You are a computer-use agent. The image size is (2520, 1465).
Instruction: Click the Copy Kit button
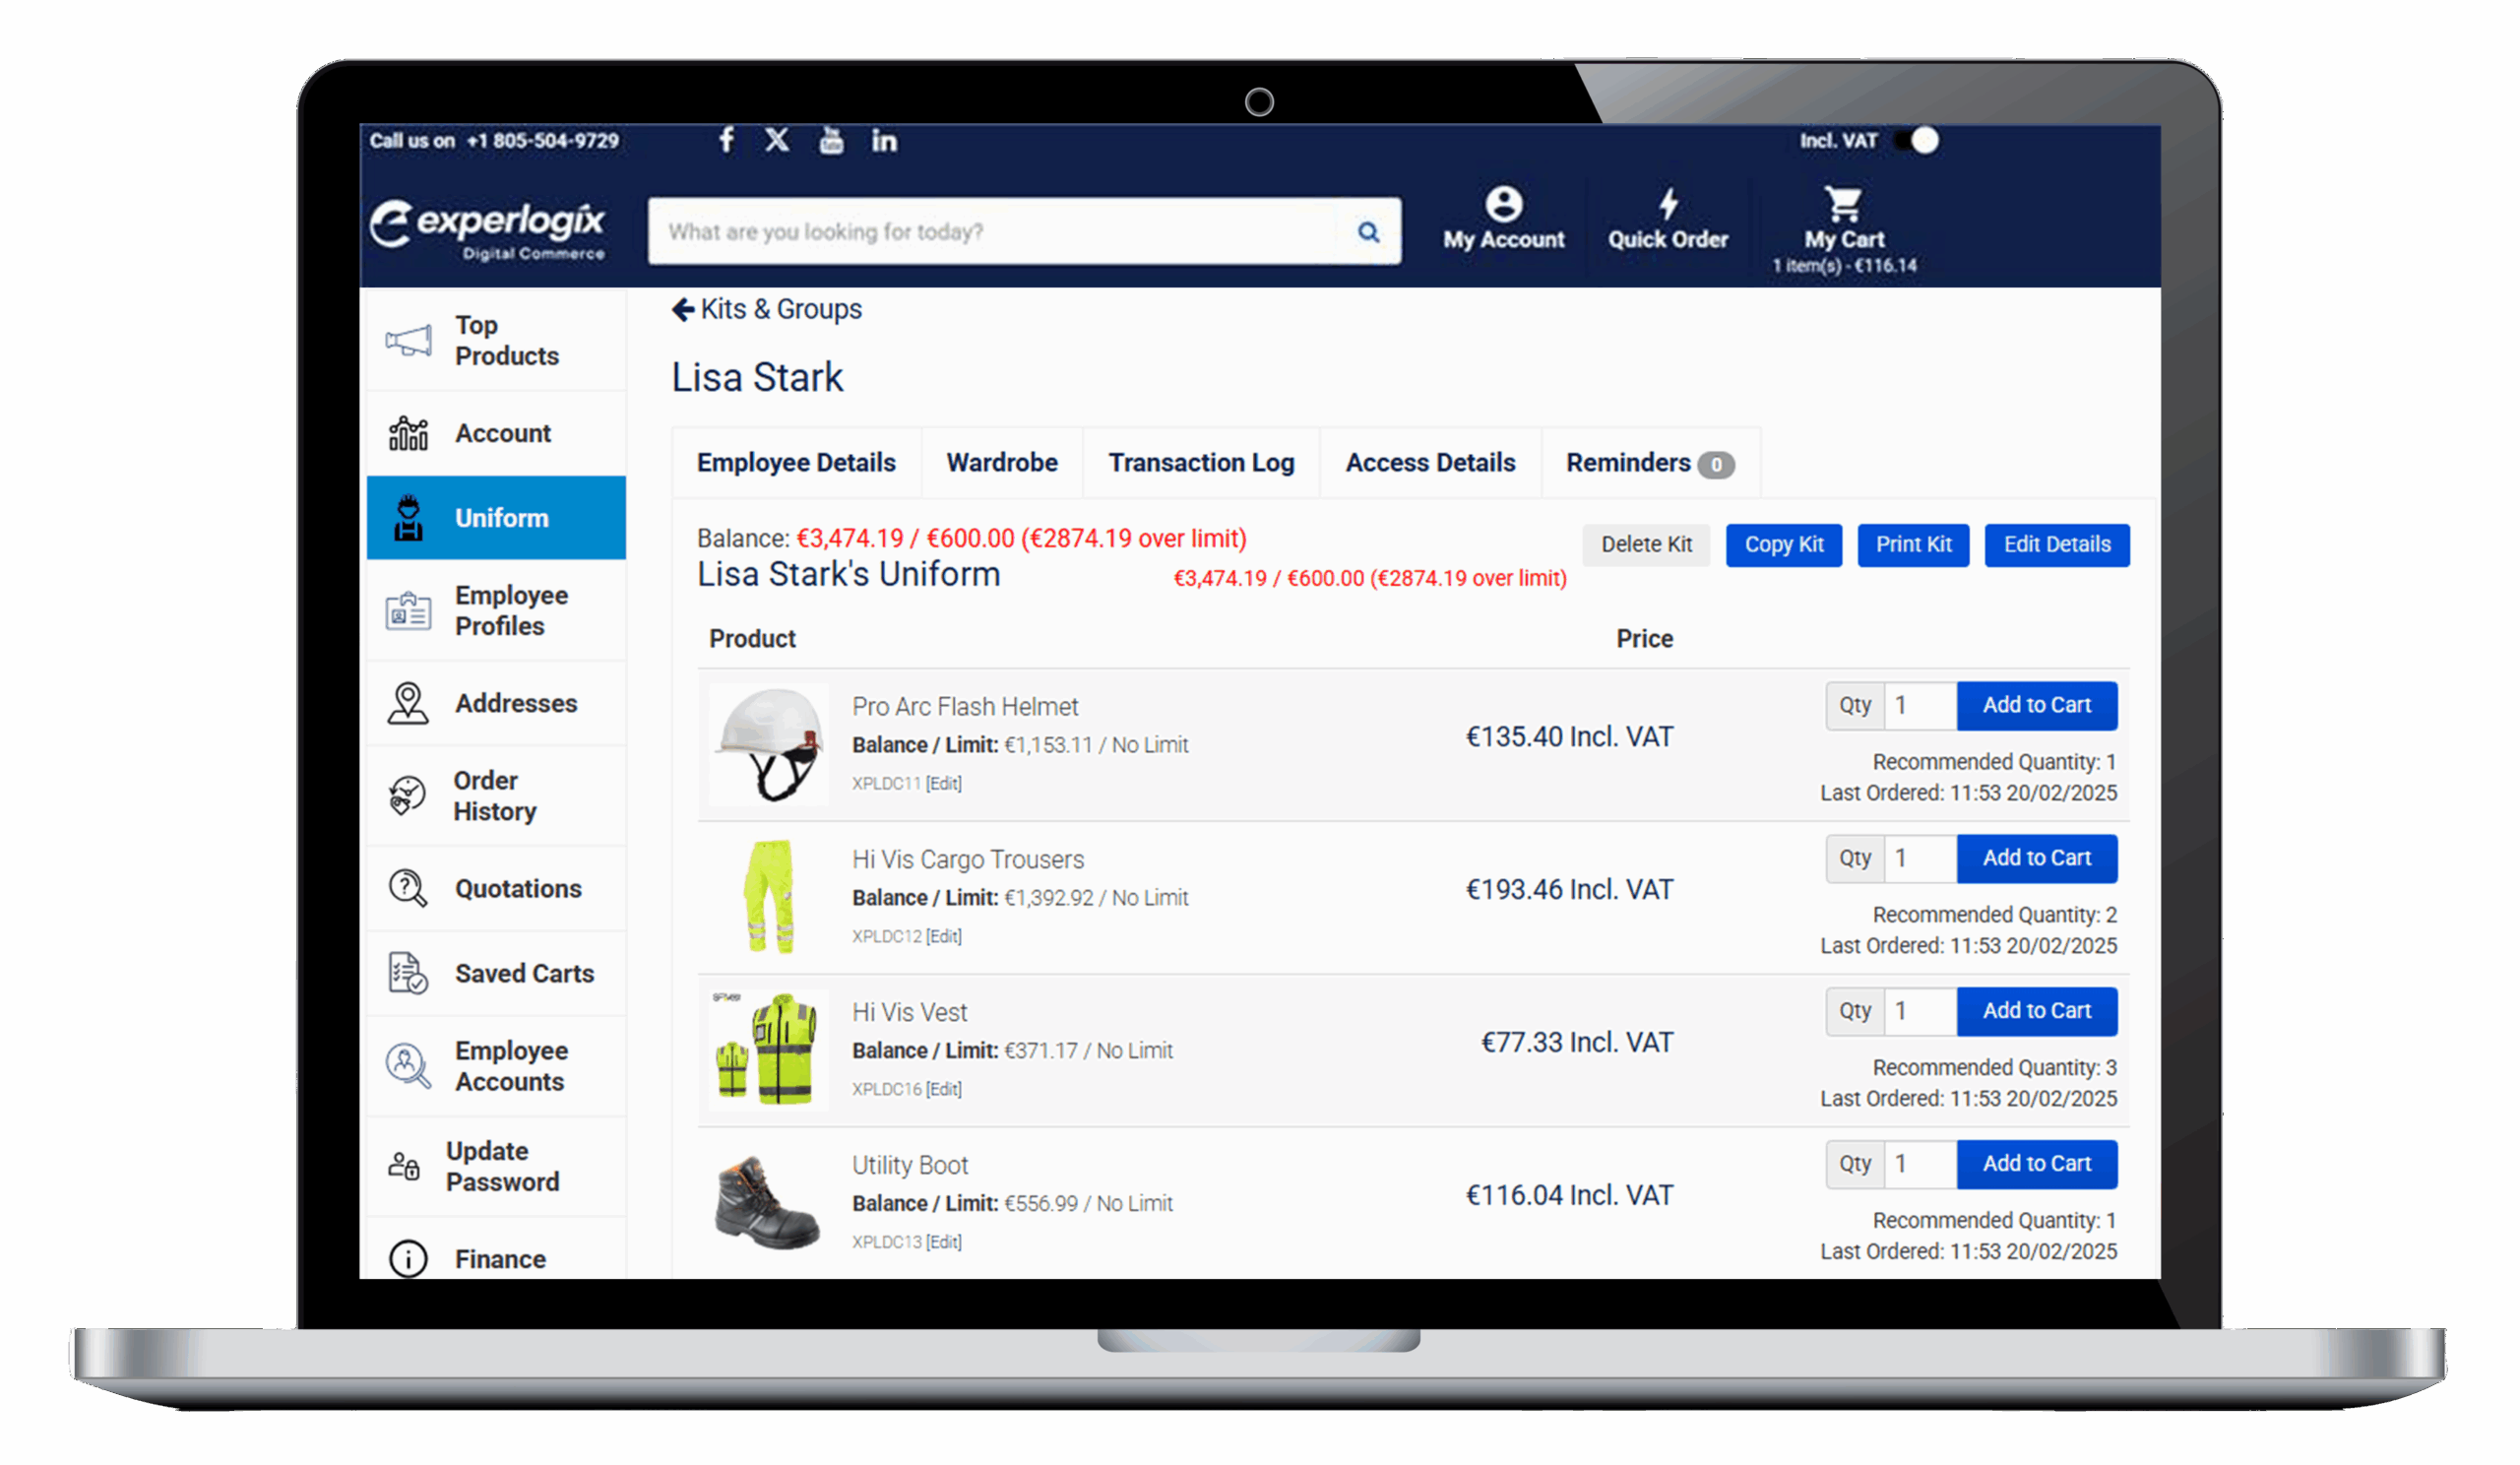[x=1784, y=545]
